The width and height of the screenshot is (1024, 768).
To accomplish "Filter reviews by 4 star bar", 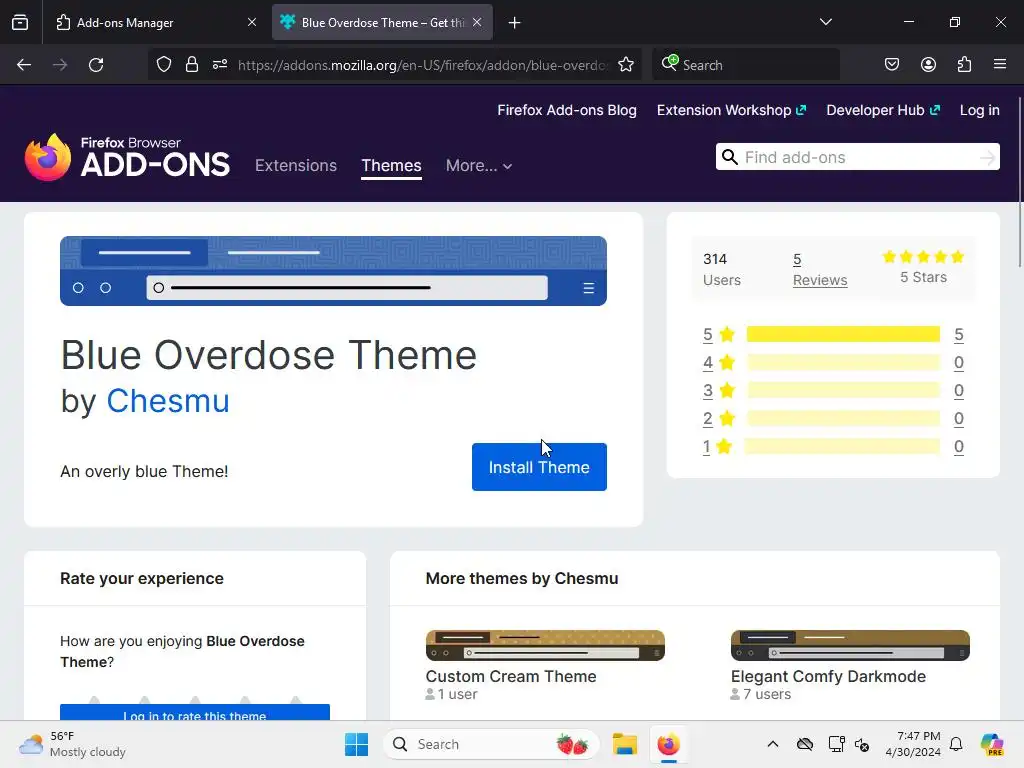I will 843,362.
